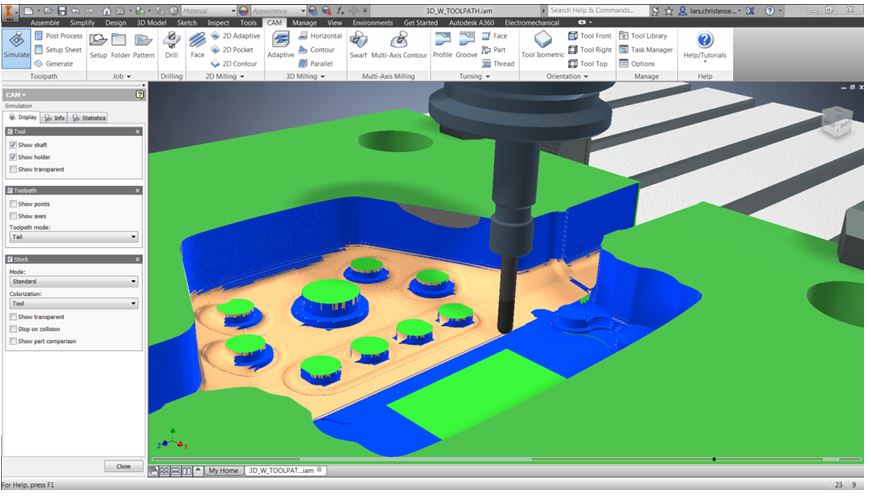Enable Show axes checkbox
871x497 pixels.
pos(13,216)
